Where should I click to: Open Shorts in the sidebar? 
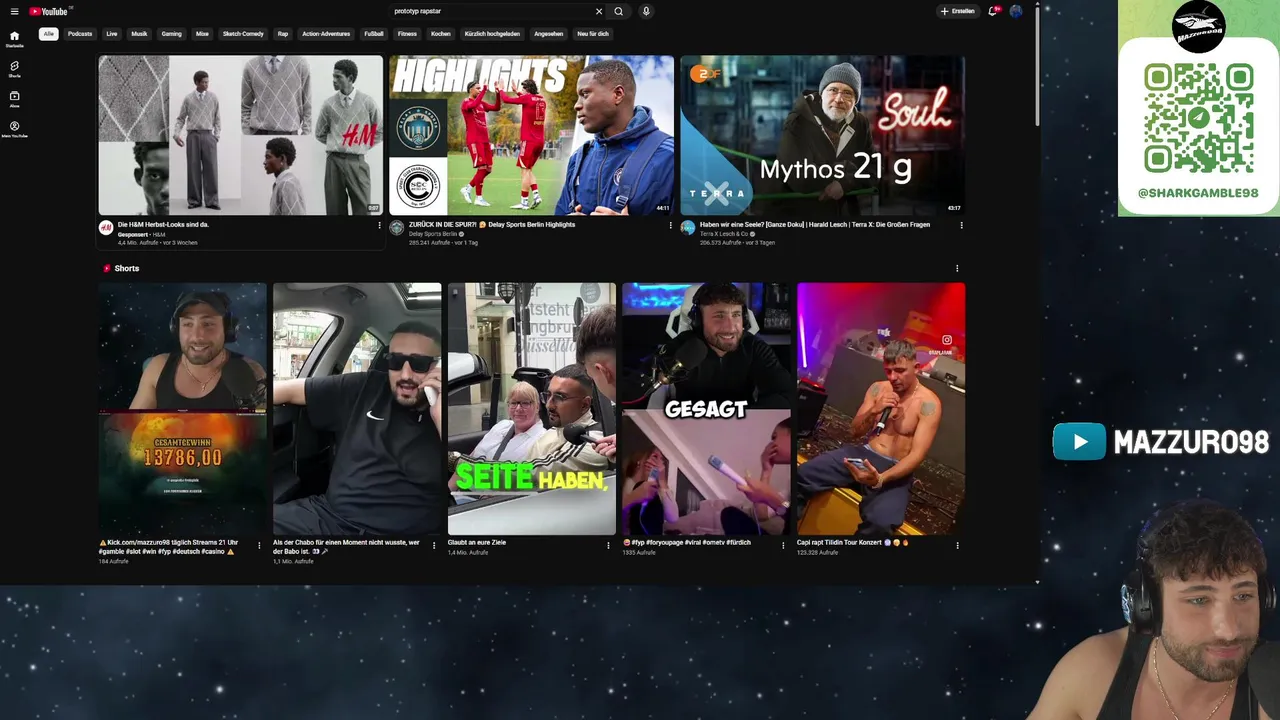tap(14, 69)
